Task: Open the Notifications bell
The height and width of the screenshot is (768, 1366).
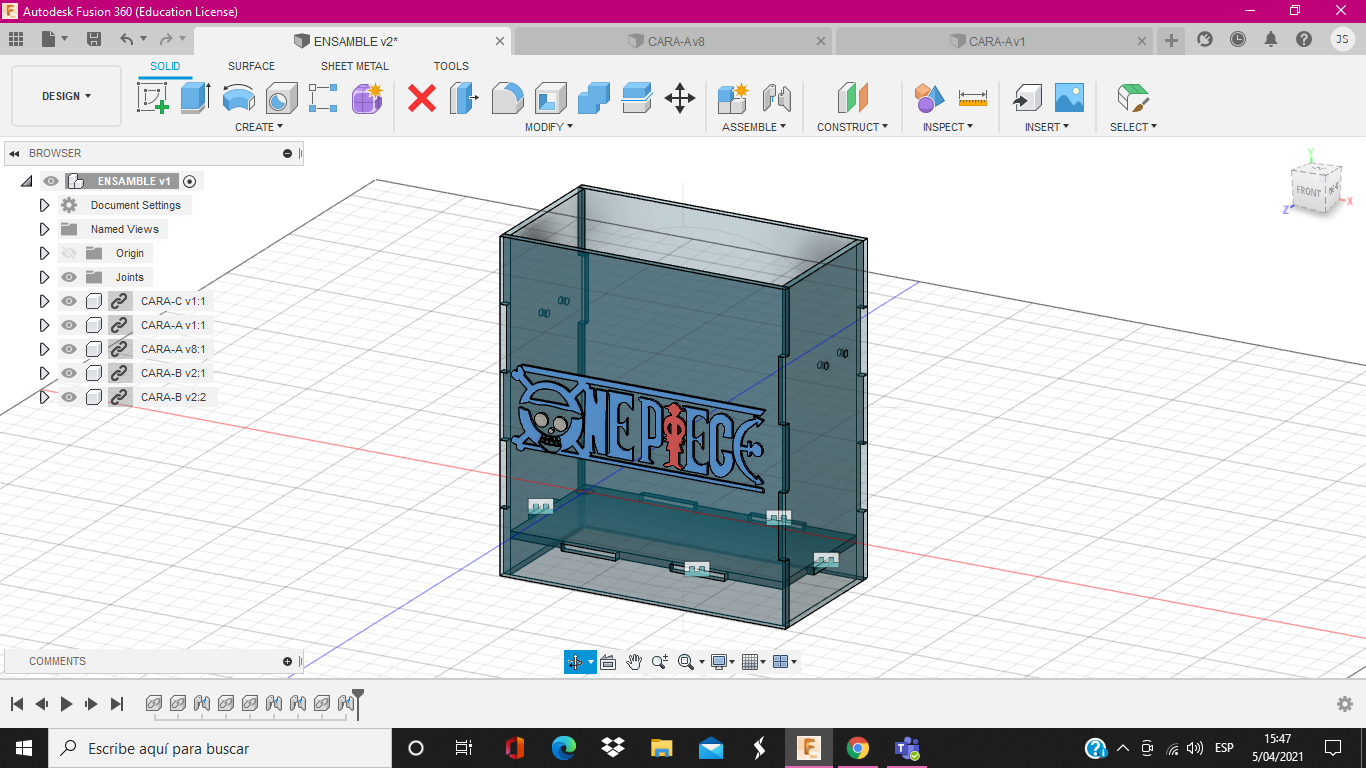Action: click(x=1271, y=39)
